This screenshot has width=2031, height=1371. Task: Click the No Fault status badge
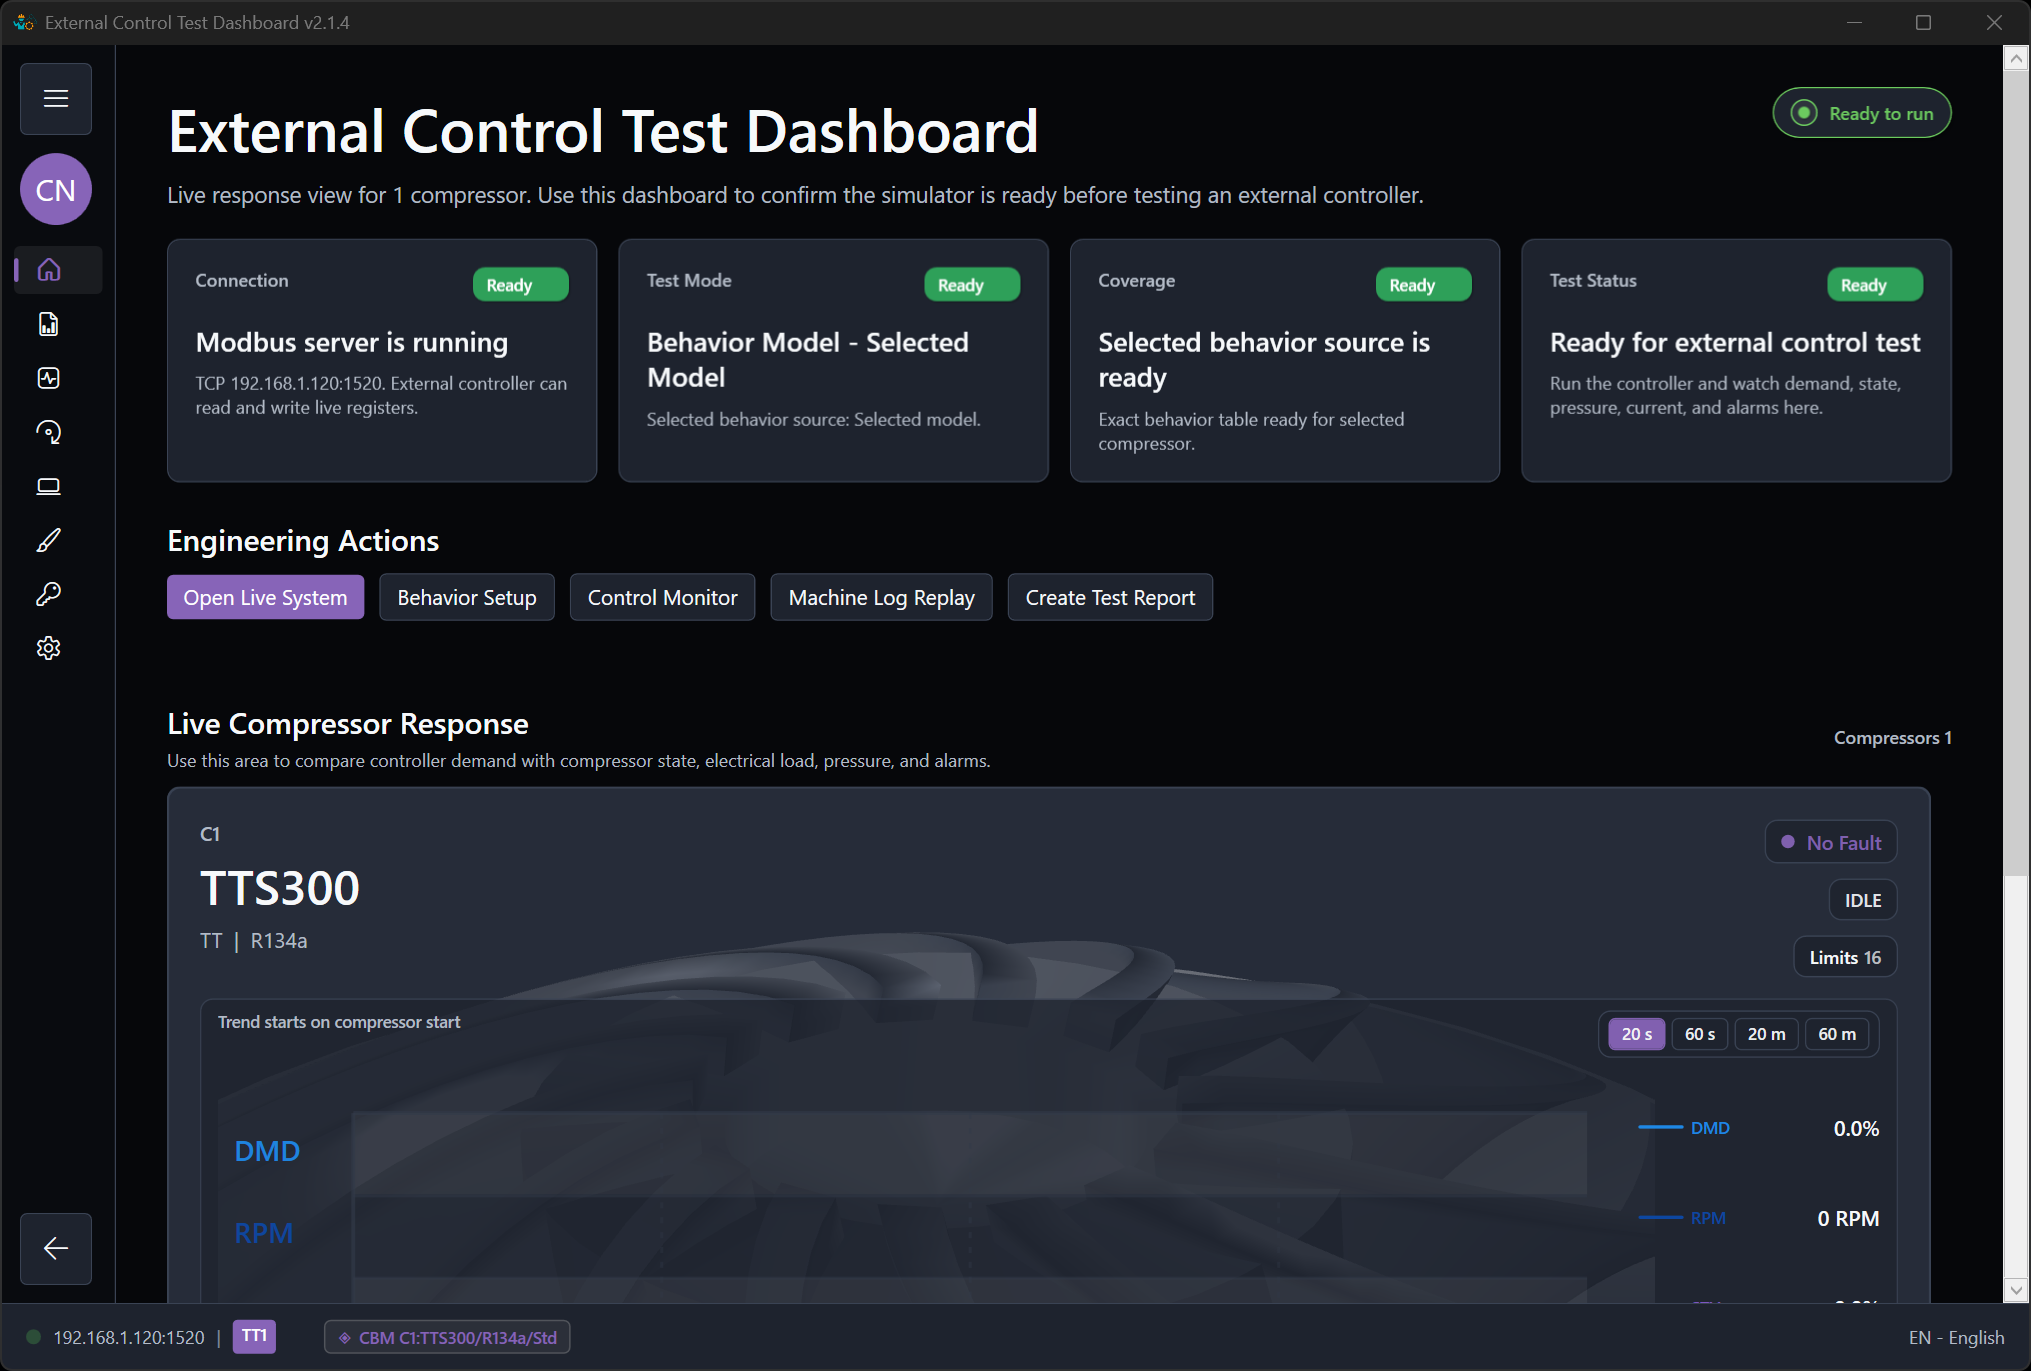coord(1831,842)
